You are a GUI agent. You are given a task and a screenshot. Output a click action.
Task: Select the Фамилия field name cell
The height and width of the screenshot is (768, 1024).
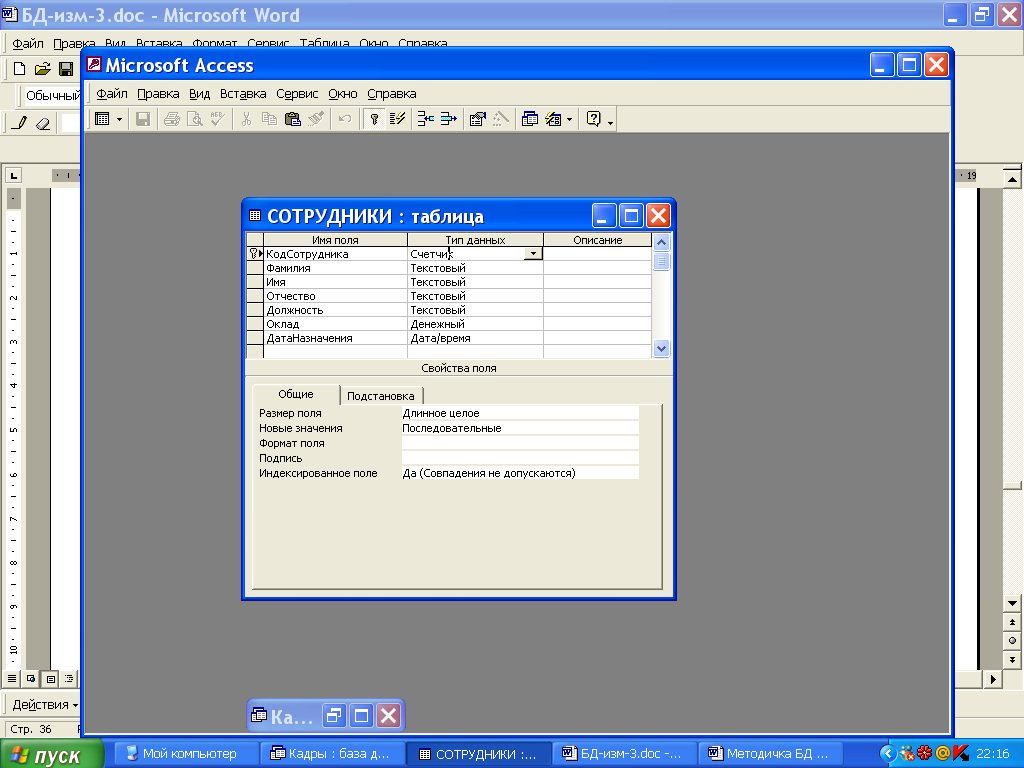click(335, 268)
